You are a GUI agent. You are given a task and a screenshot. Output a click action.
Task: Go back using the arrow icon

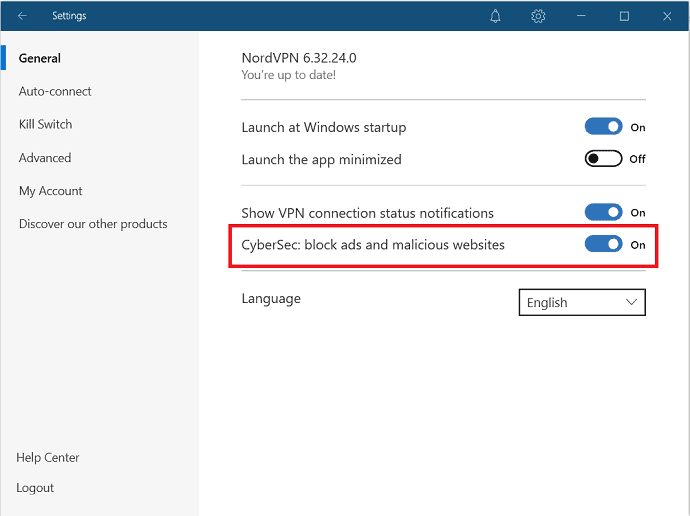pos(22,16)
